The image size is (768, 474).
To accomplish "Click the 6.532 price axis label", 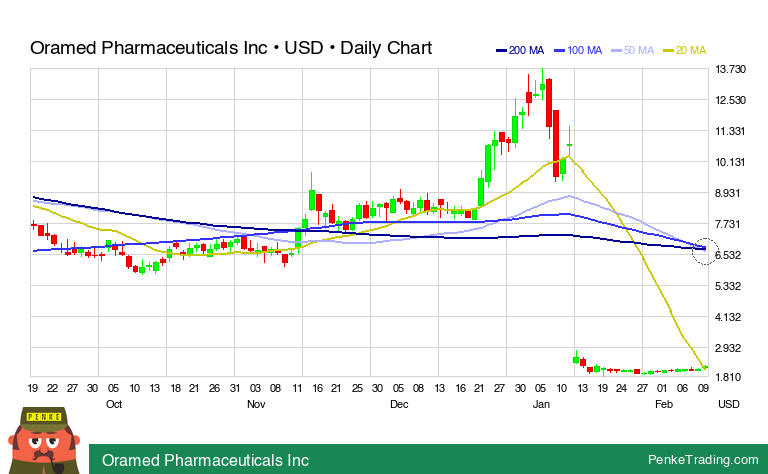I will (x=728, y=255).
